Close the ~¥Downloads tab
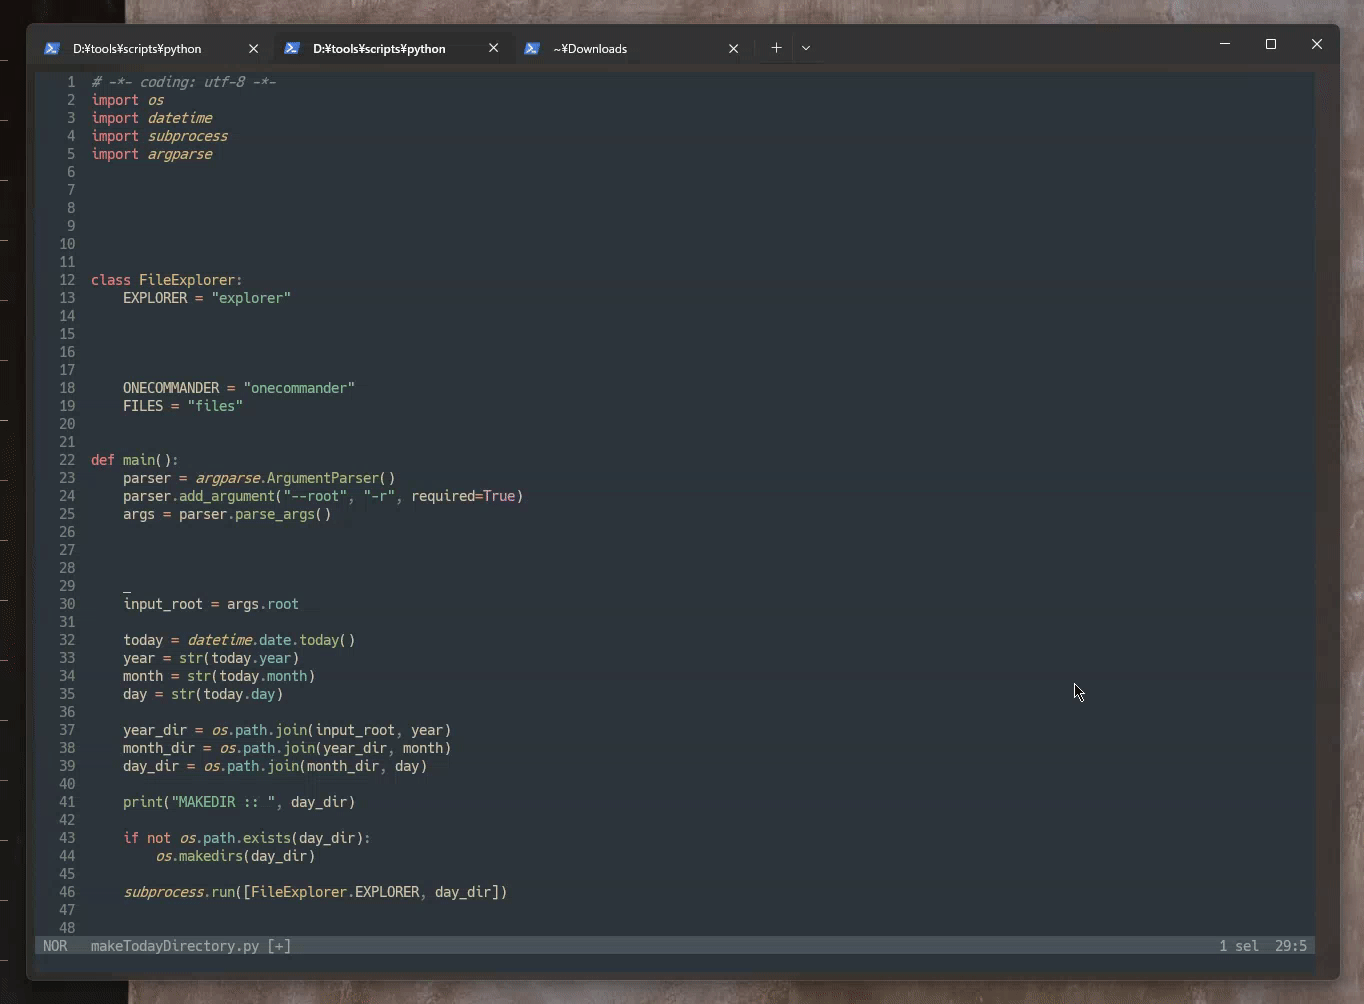The width and height of the screenshot is (1364, 1004). point(735,48)
